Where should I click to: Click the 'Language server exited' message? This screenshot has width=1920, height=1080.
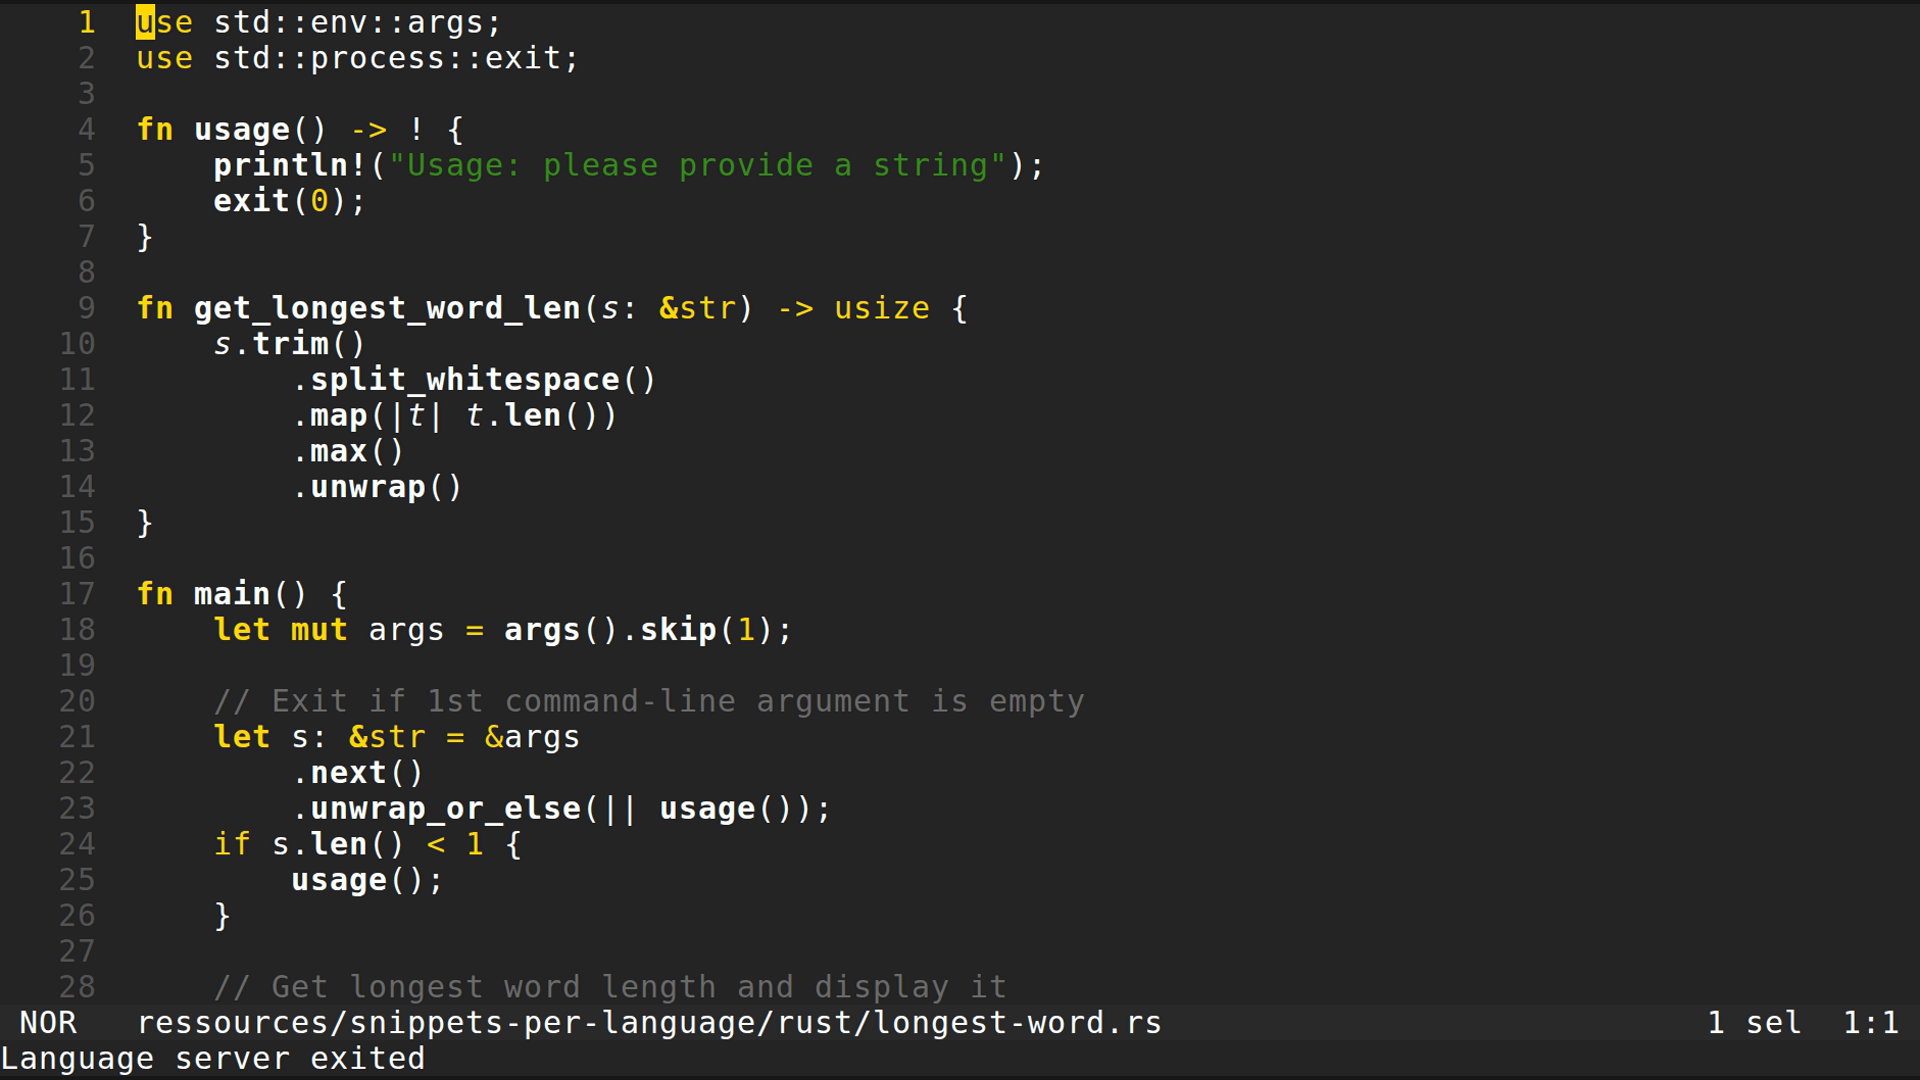point(213,1059)
